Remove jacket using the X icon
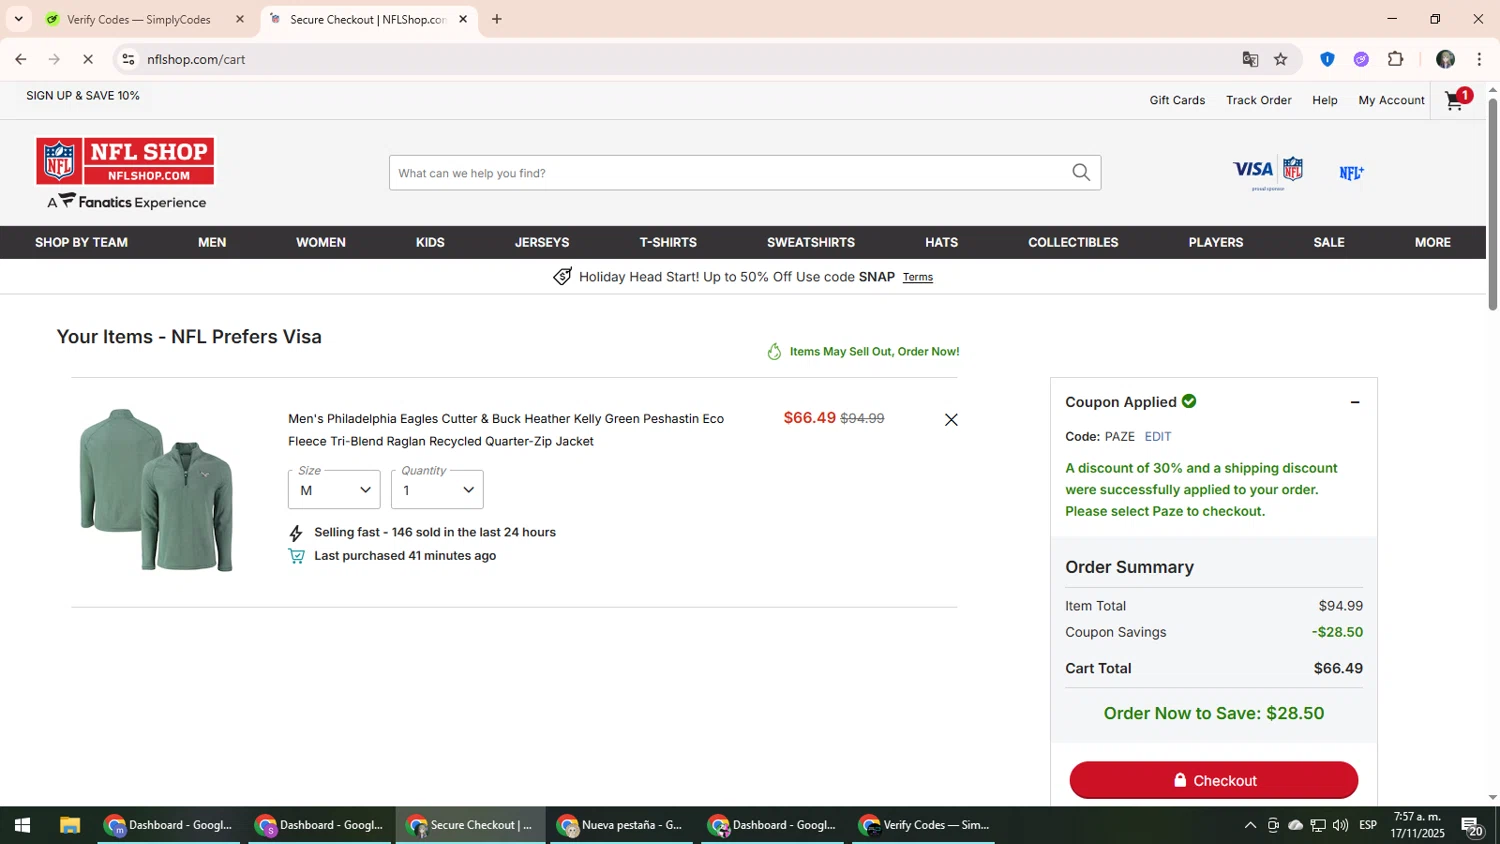1500x844 pixels. click(951, 420)
